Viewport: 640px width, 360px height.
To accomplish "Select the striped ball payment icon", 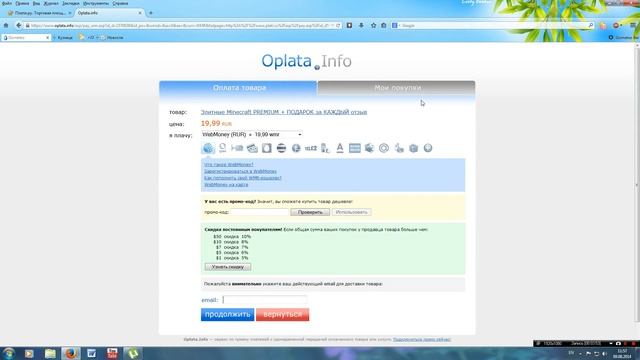I will click(281, 148).
